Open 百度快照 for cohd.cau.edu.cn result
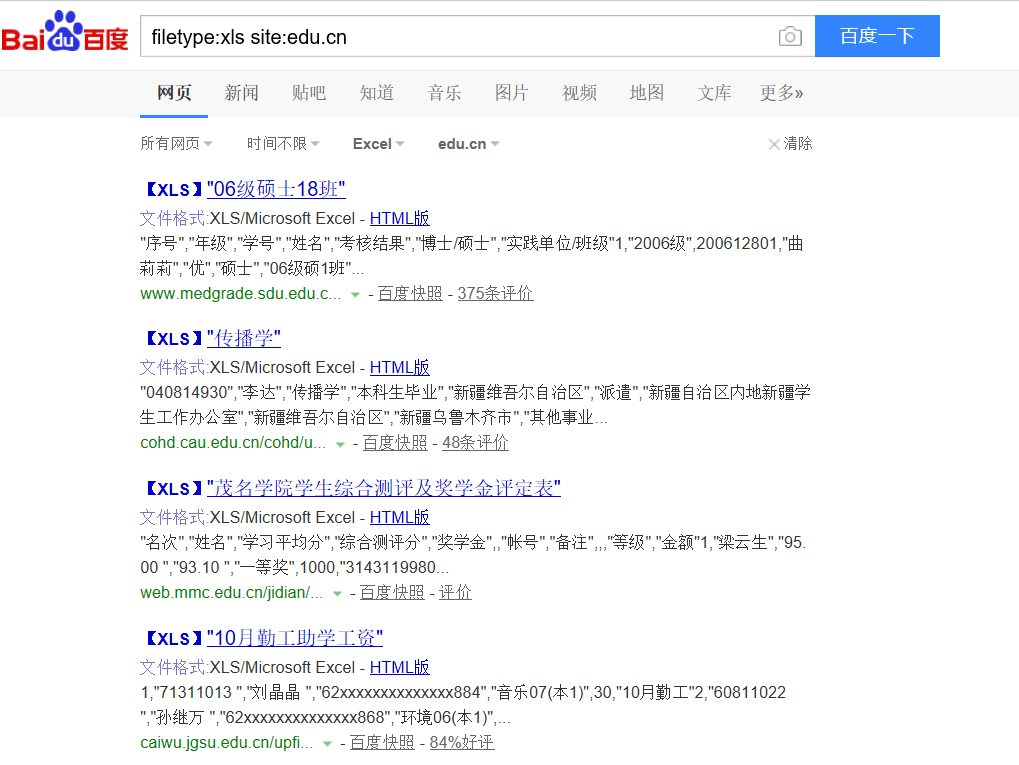This screenshot has width=1019, height=765. [x=395, y=443]
